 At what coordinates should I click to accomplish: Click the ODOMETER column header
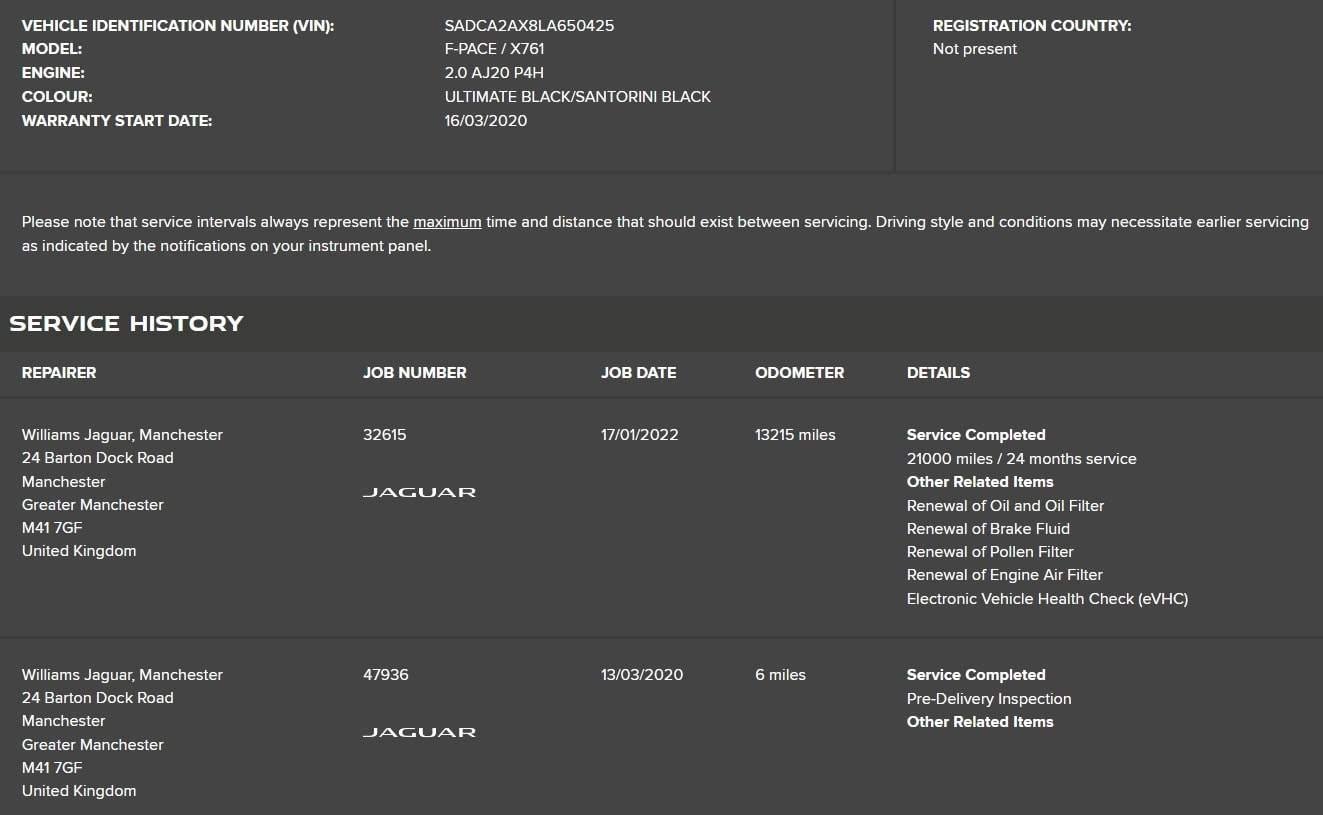(799, 372)
